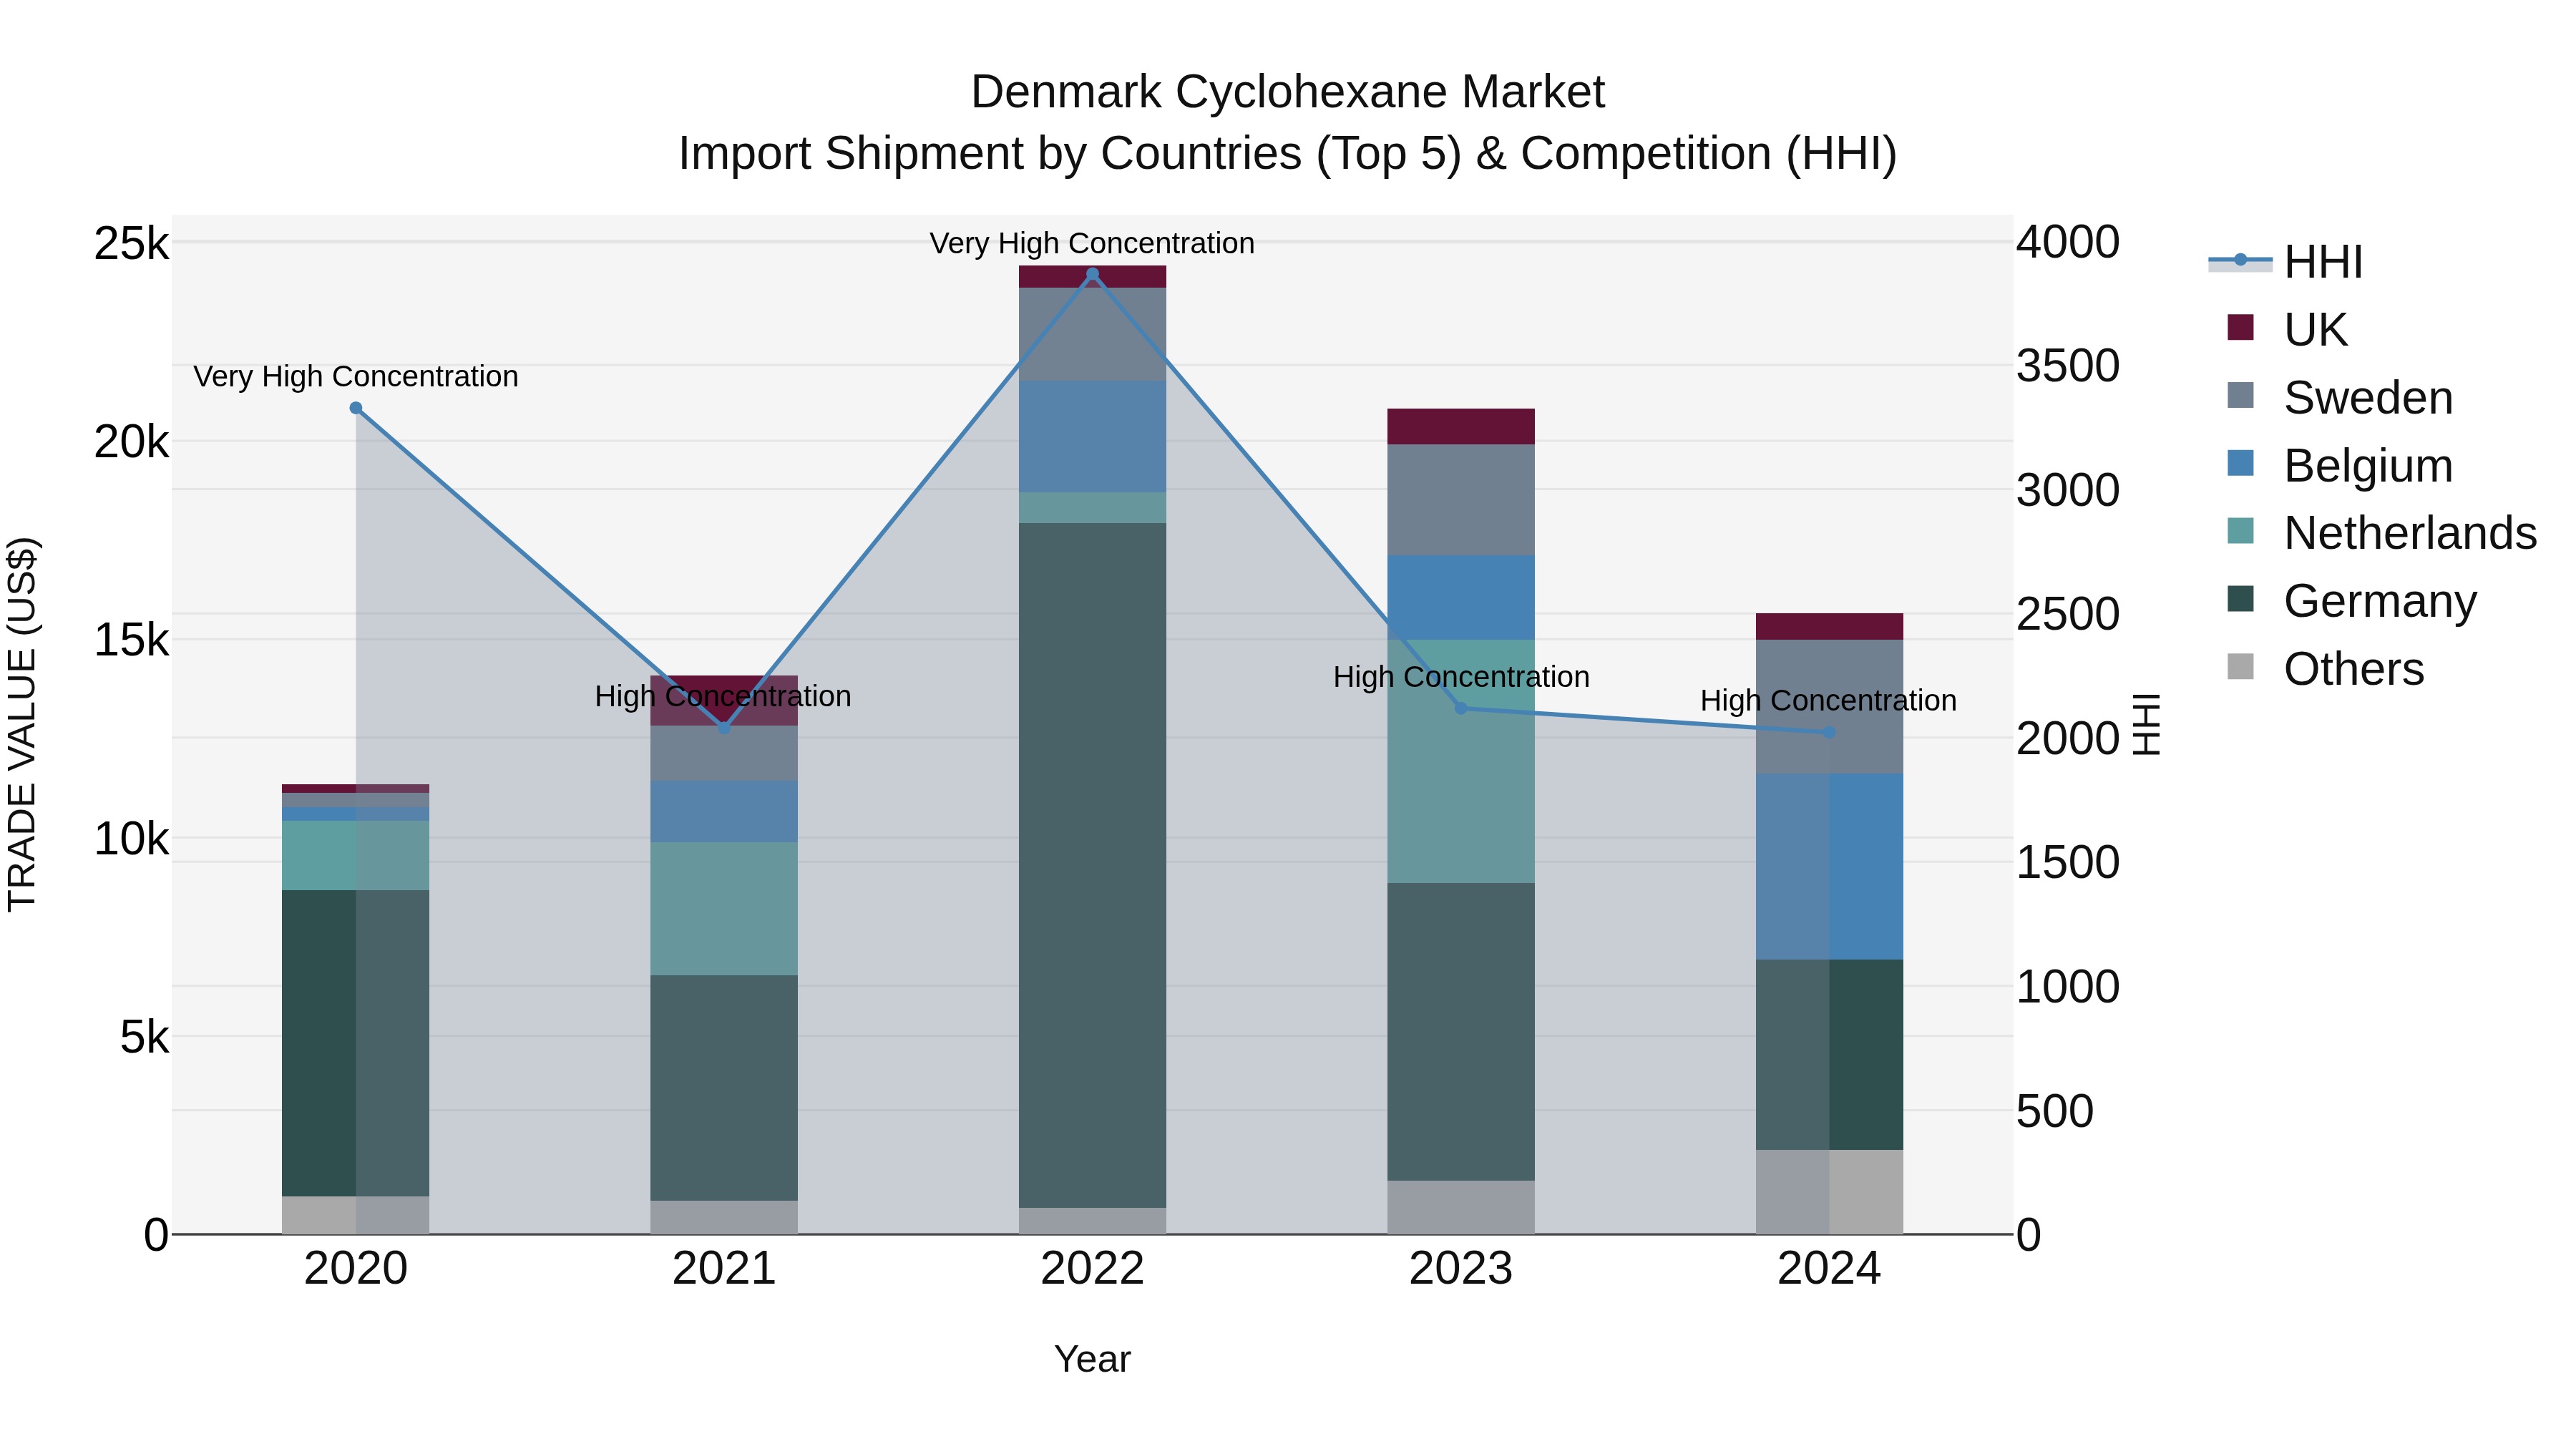Viewport: 2576px width, 1449px height.
Task: Click the 2021 x-axis label
Action: (724, 1269)
